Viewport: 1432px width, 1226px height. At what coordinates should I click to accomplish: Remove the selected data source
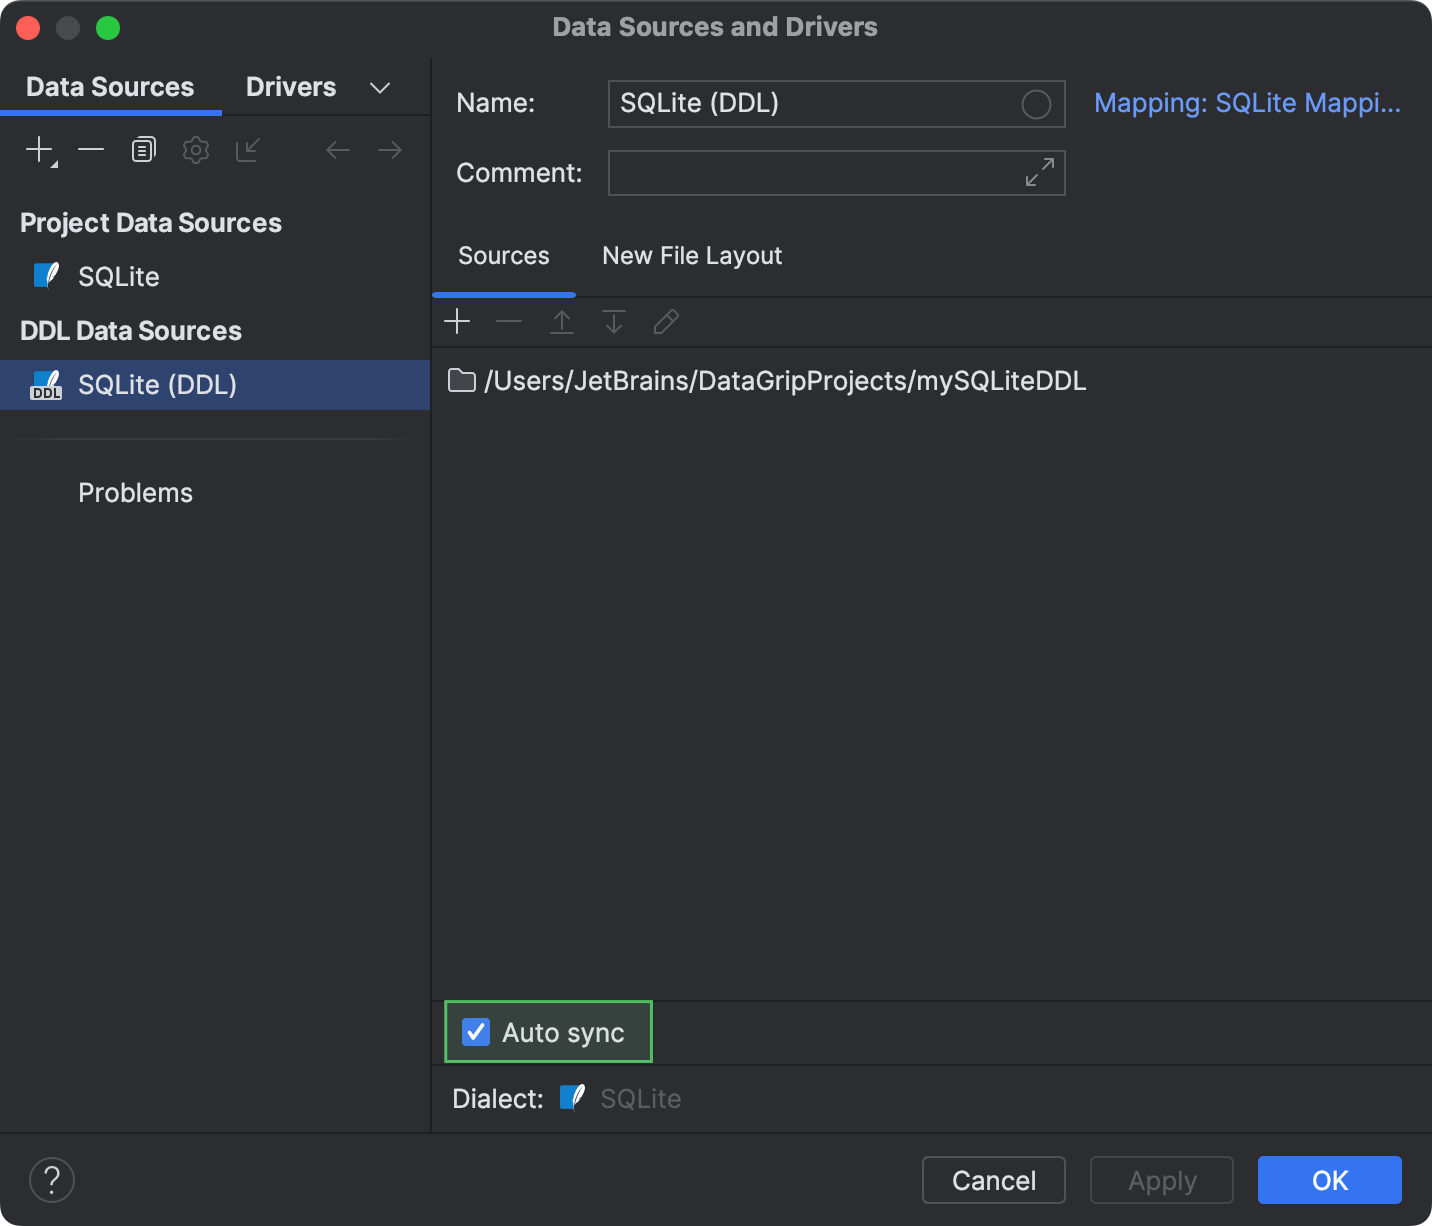tap(91, 149)
